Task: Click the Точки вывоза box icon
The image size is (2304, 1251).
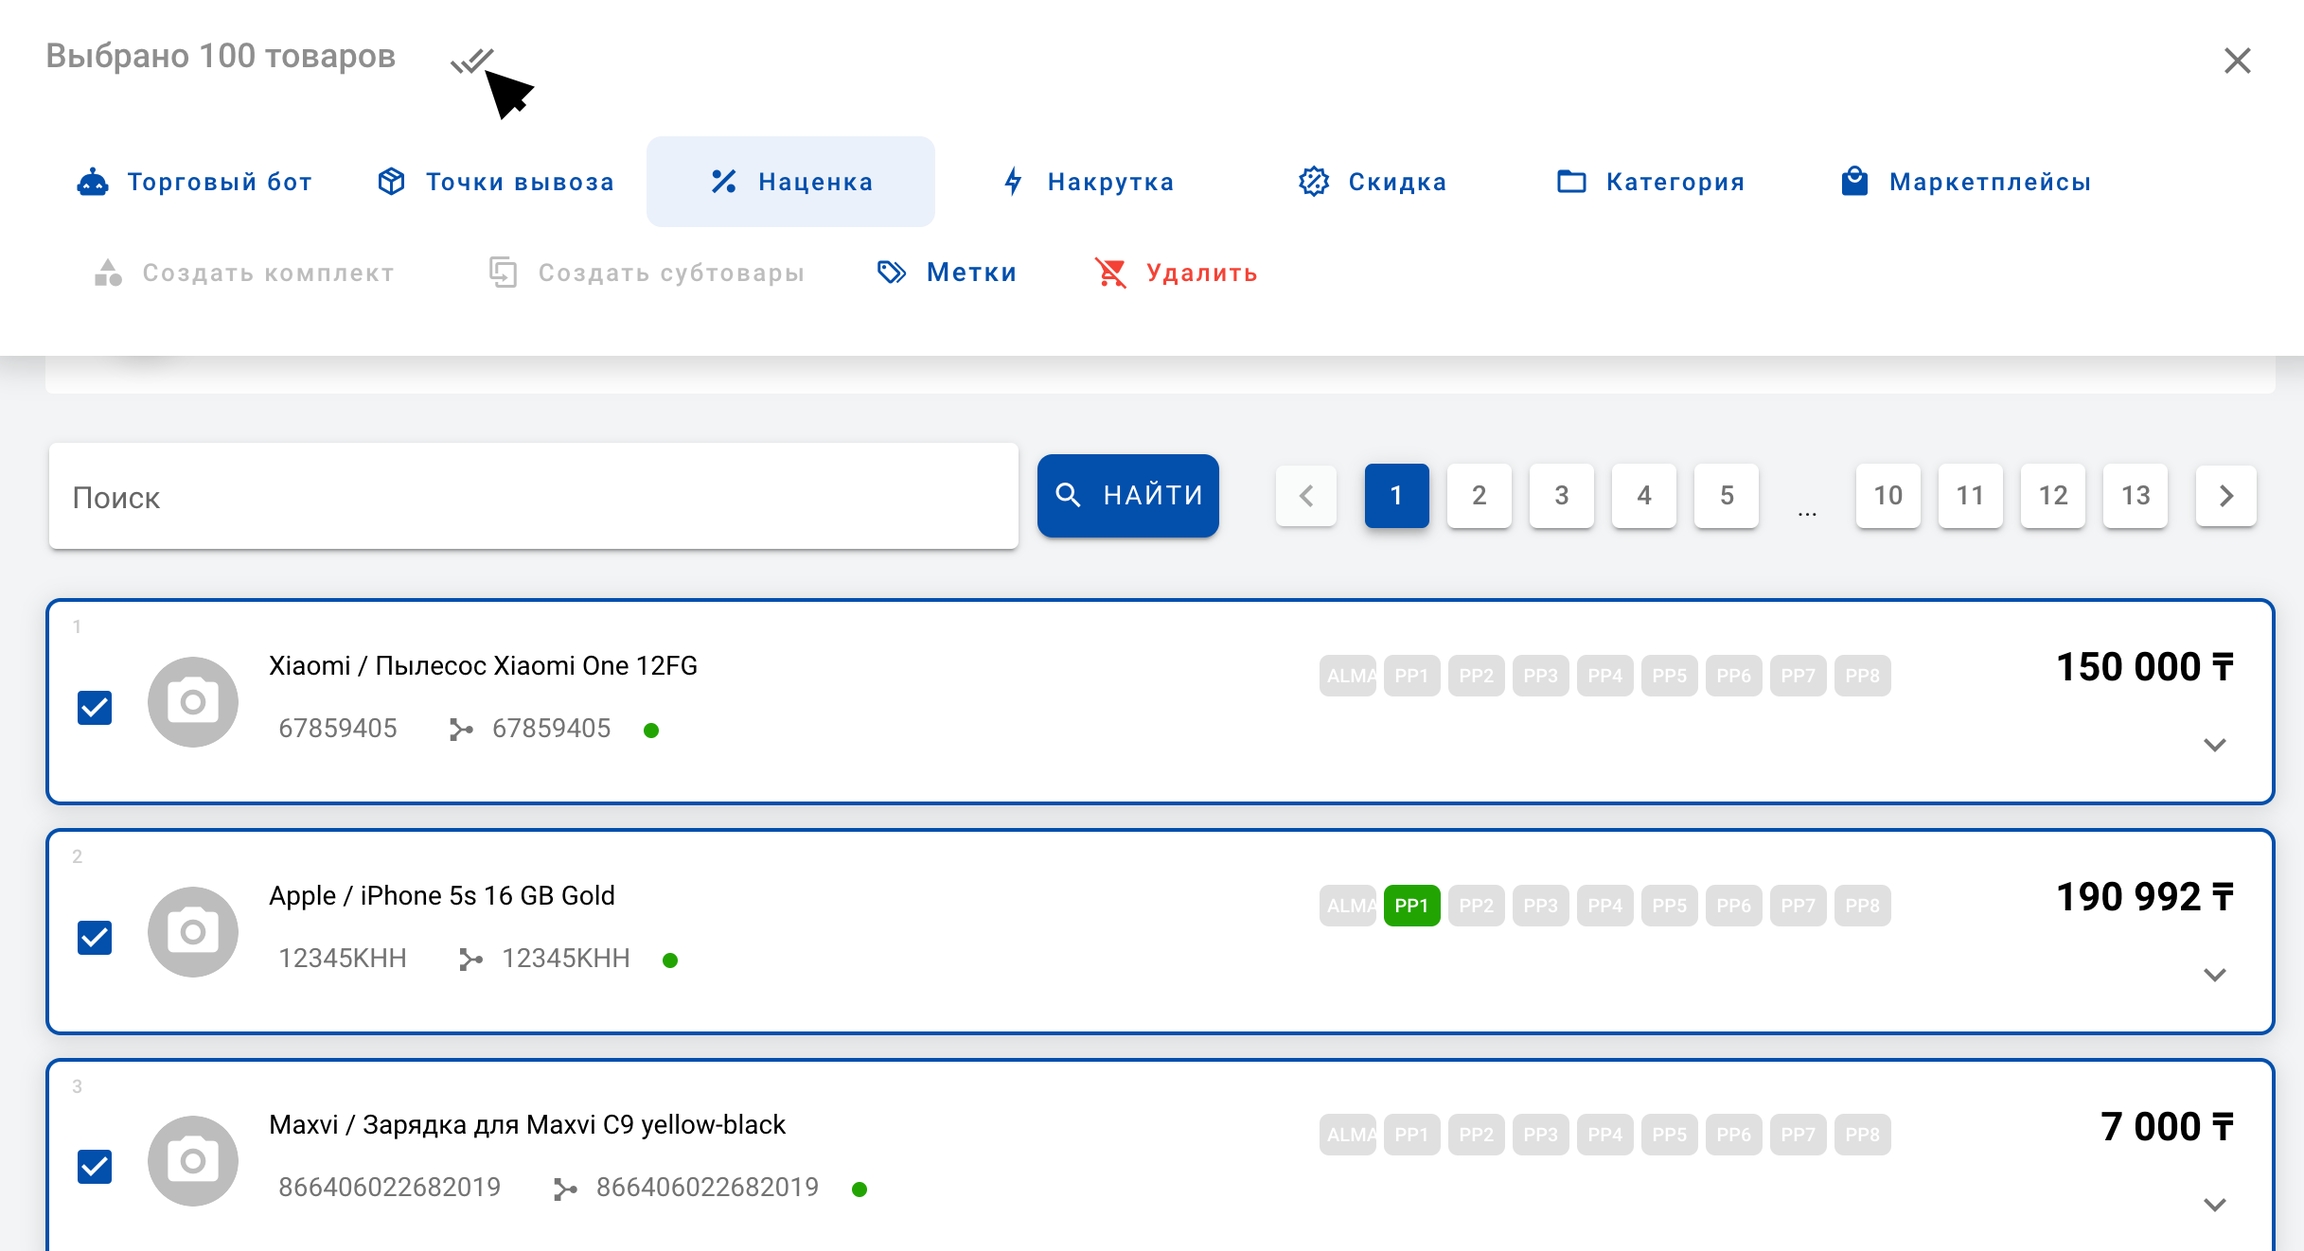Action: (x=391, y=182)
